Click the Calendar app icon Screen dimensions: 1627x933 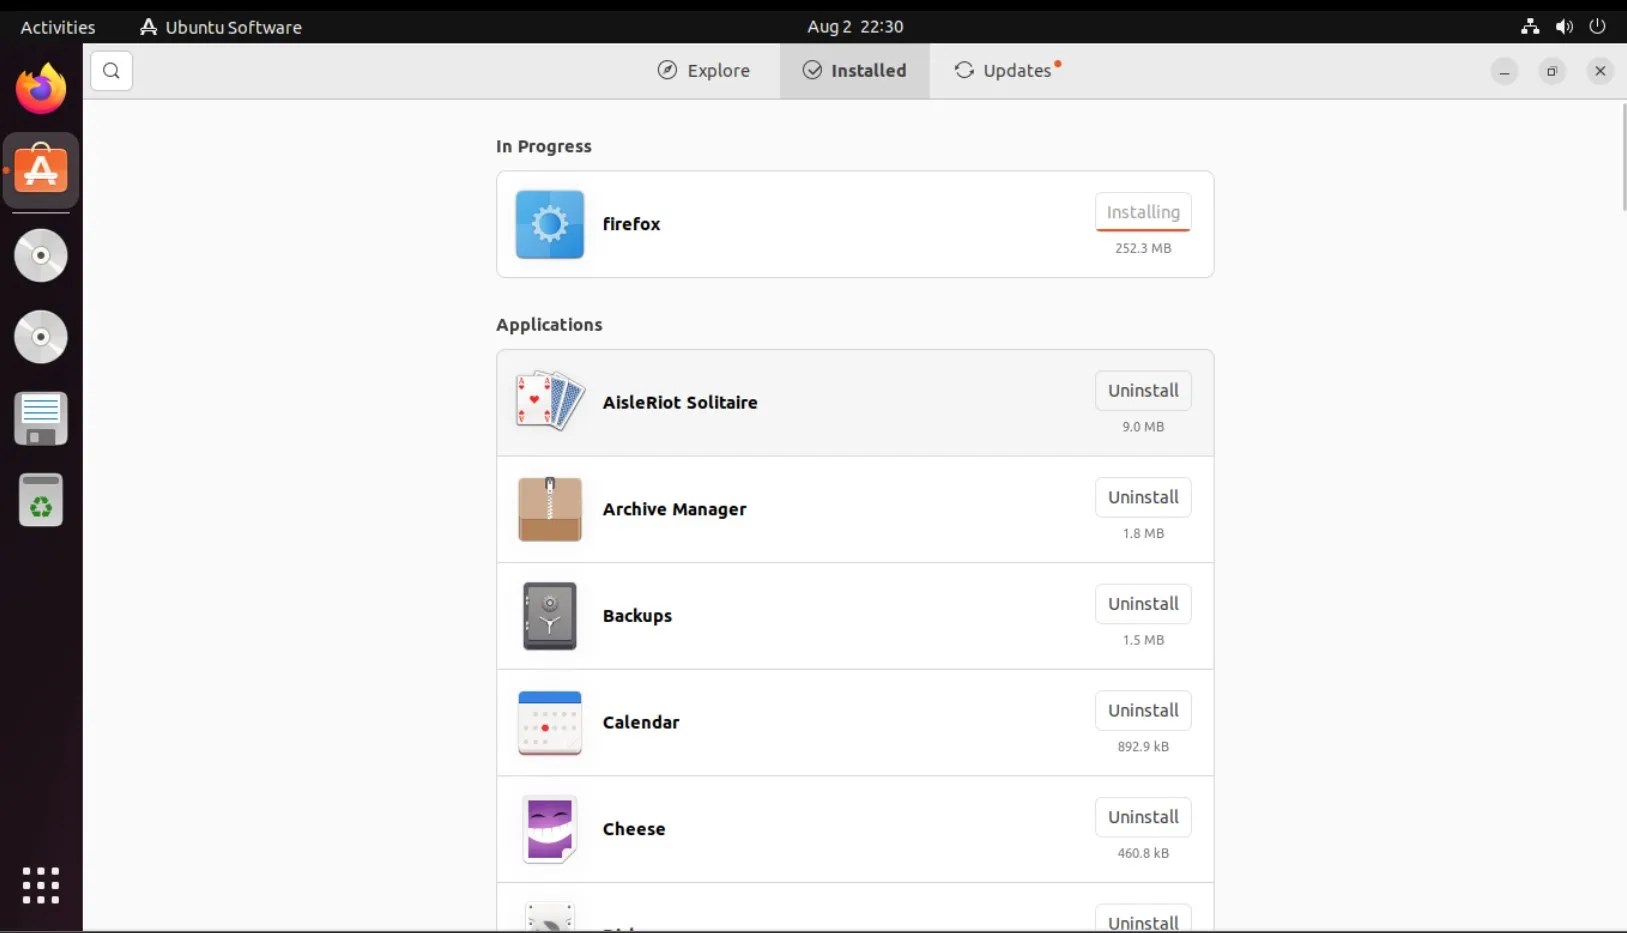548,722
